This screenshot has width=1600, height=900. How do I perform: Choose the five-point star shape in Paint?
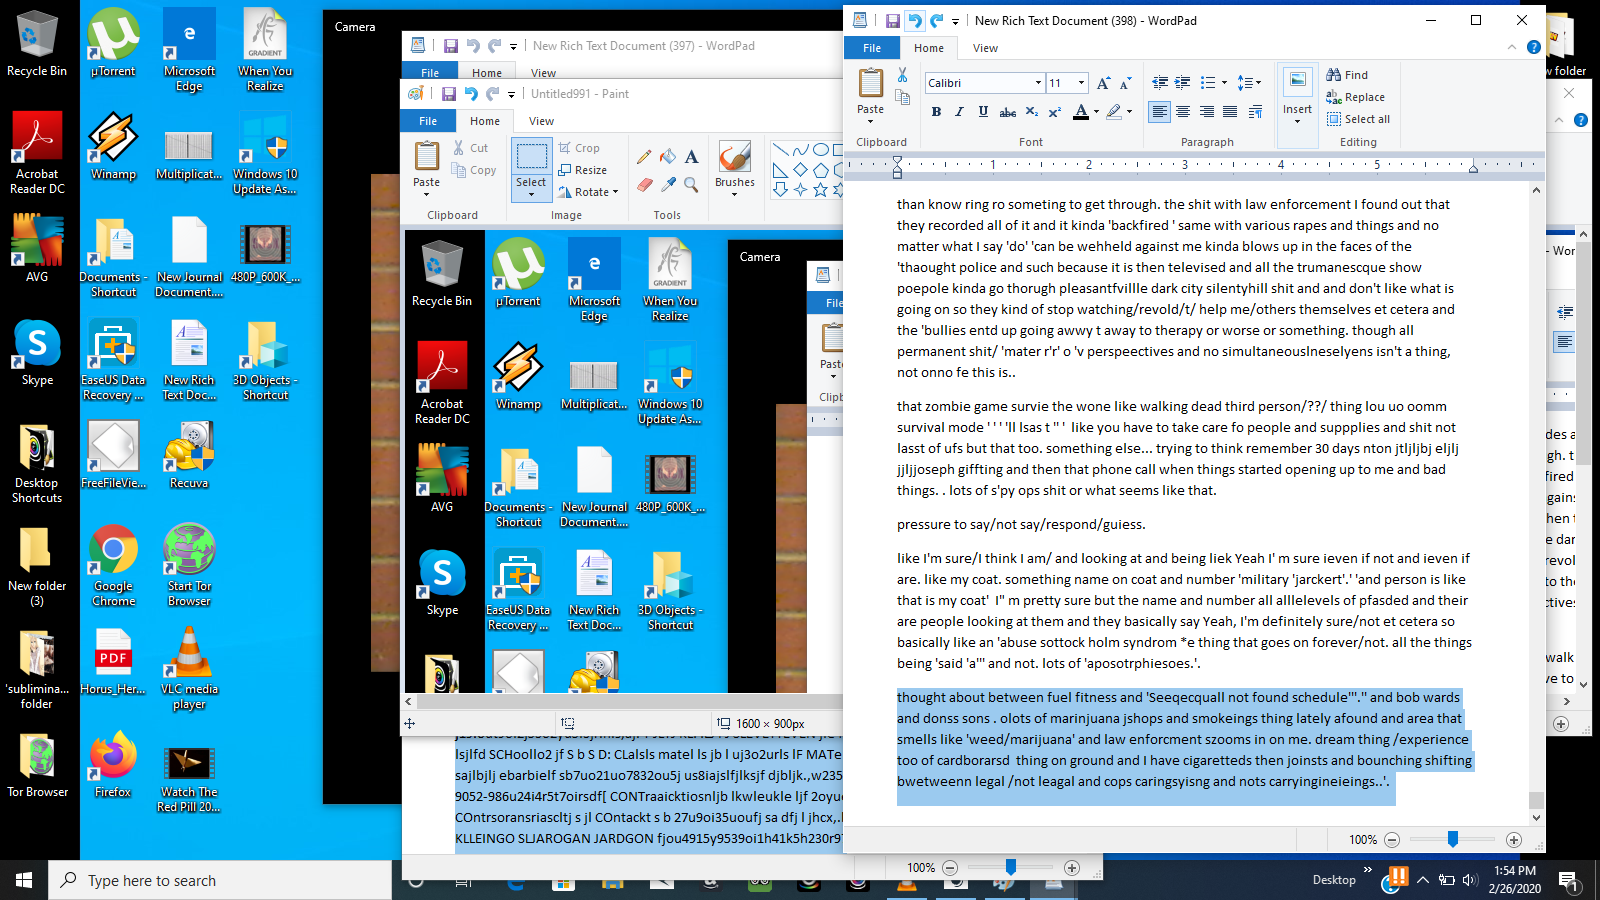(821, 189)
